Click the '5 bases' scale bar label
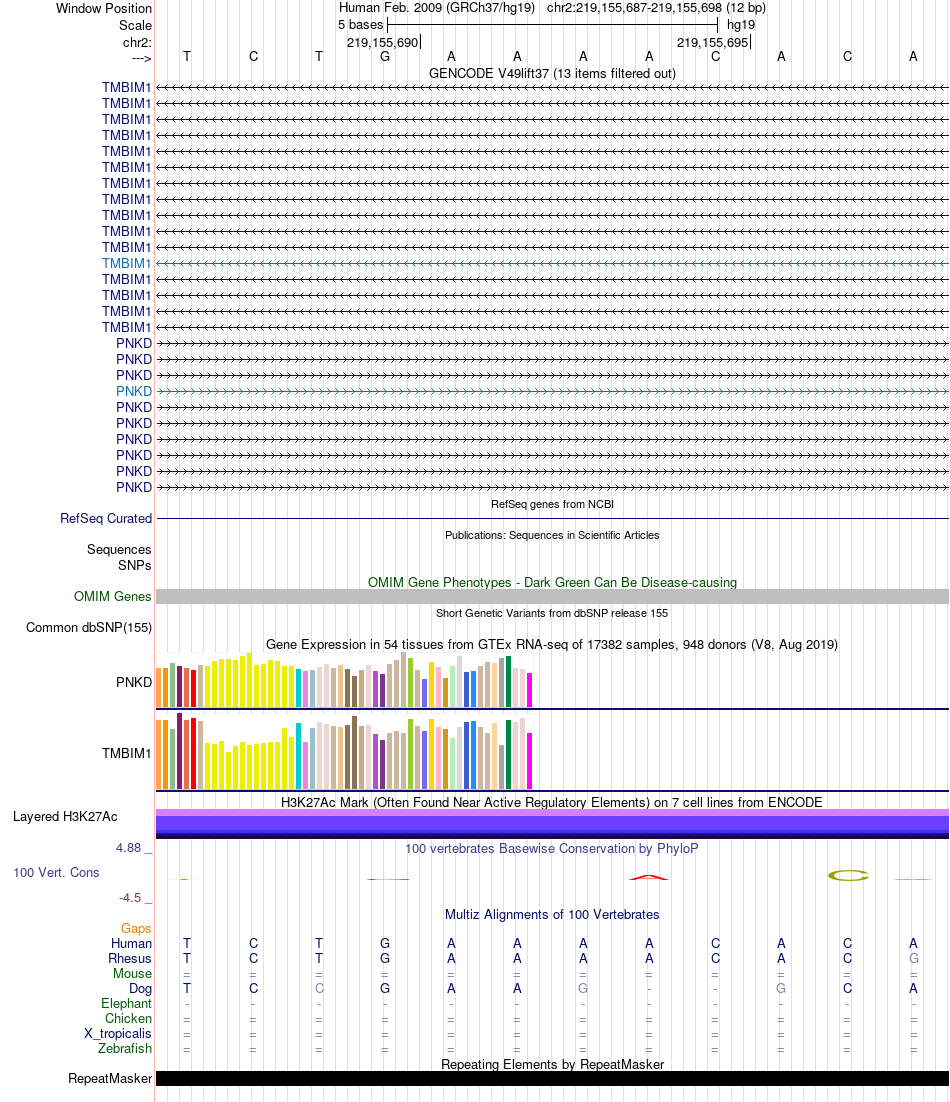 click(x=360, y=25)
